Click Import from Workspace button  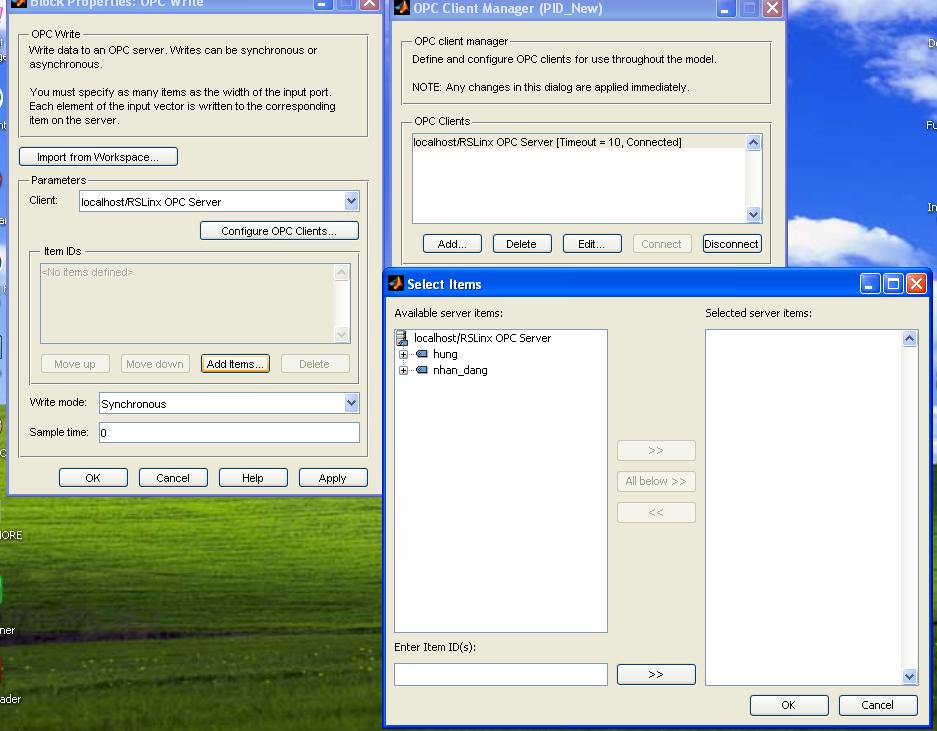99,157
